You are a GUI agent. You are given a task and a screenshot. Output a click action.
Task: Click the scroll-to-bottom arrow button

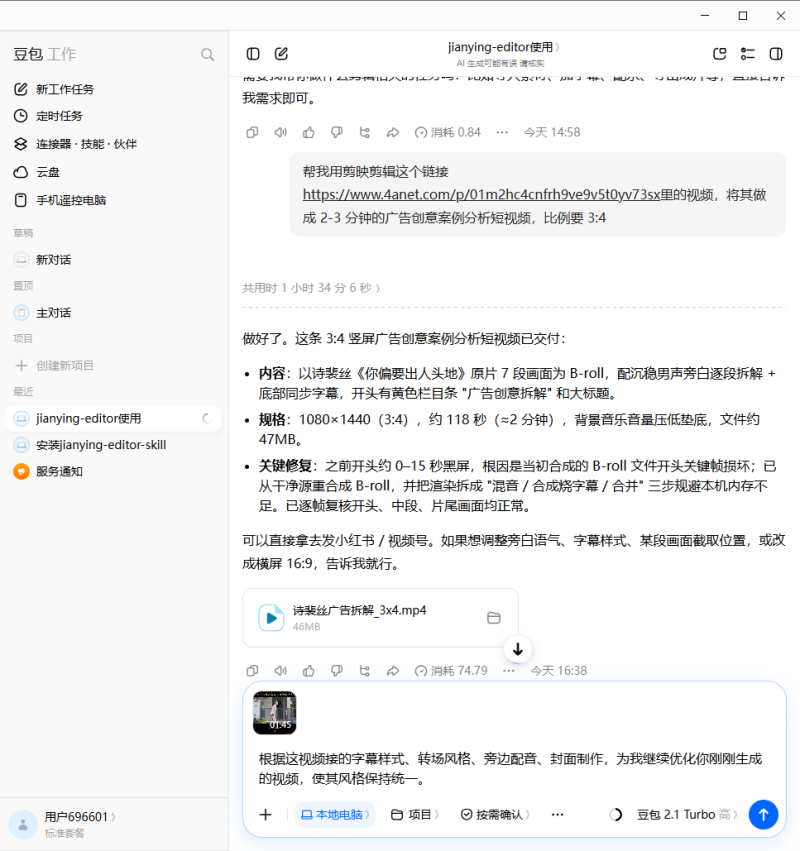tap(518, 649)
